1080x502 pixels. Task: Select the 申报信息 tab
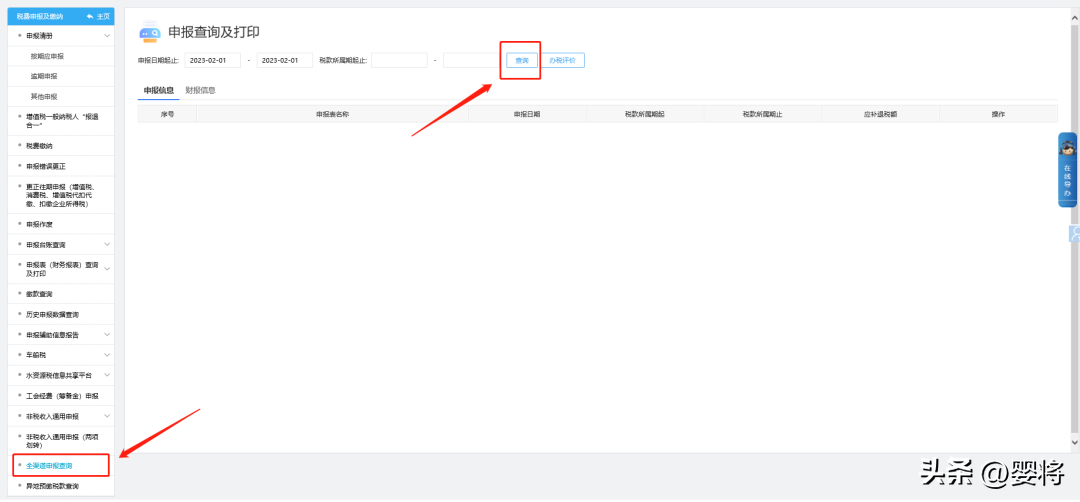click(158, 90)
